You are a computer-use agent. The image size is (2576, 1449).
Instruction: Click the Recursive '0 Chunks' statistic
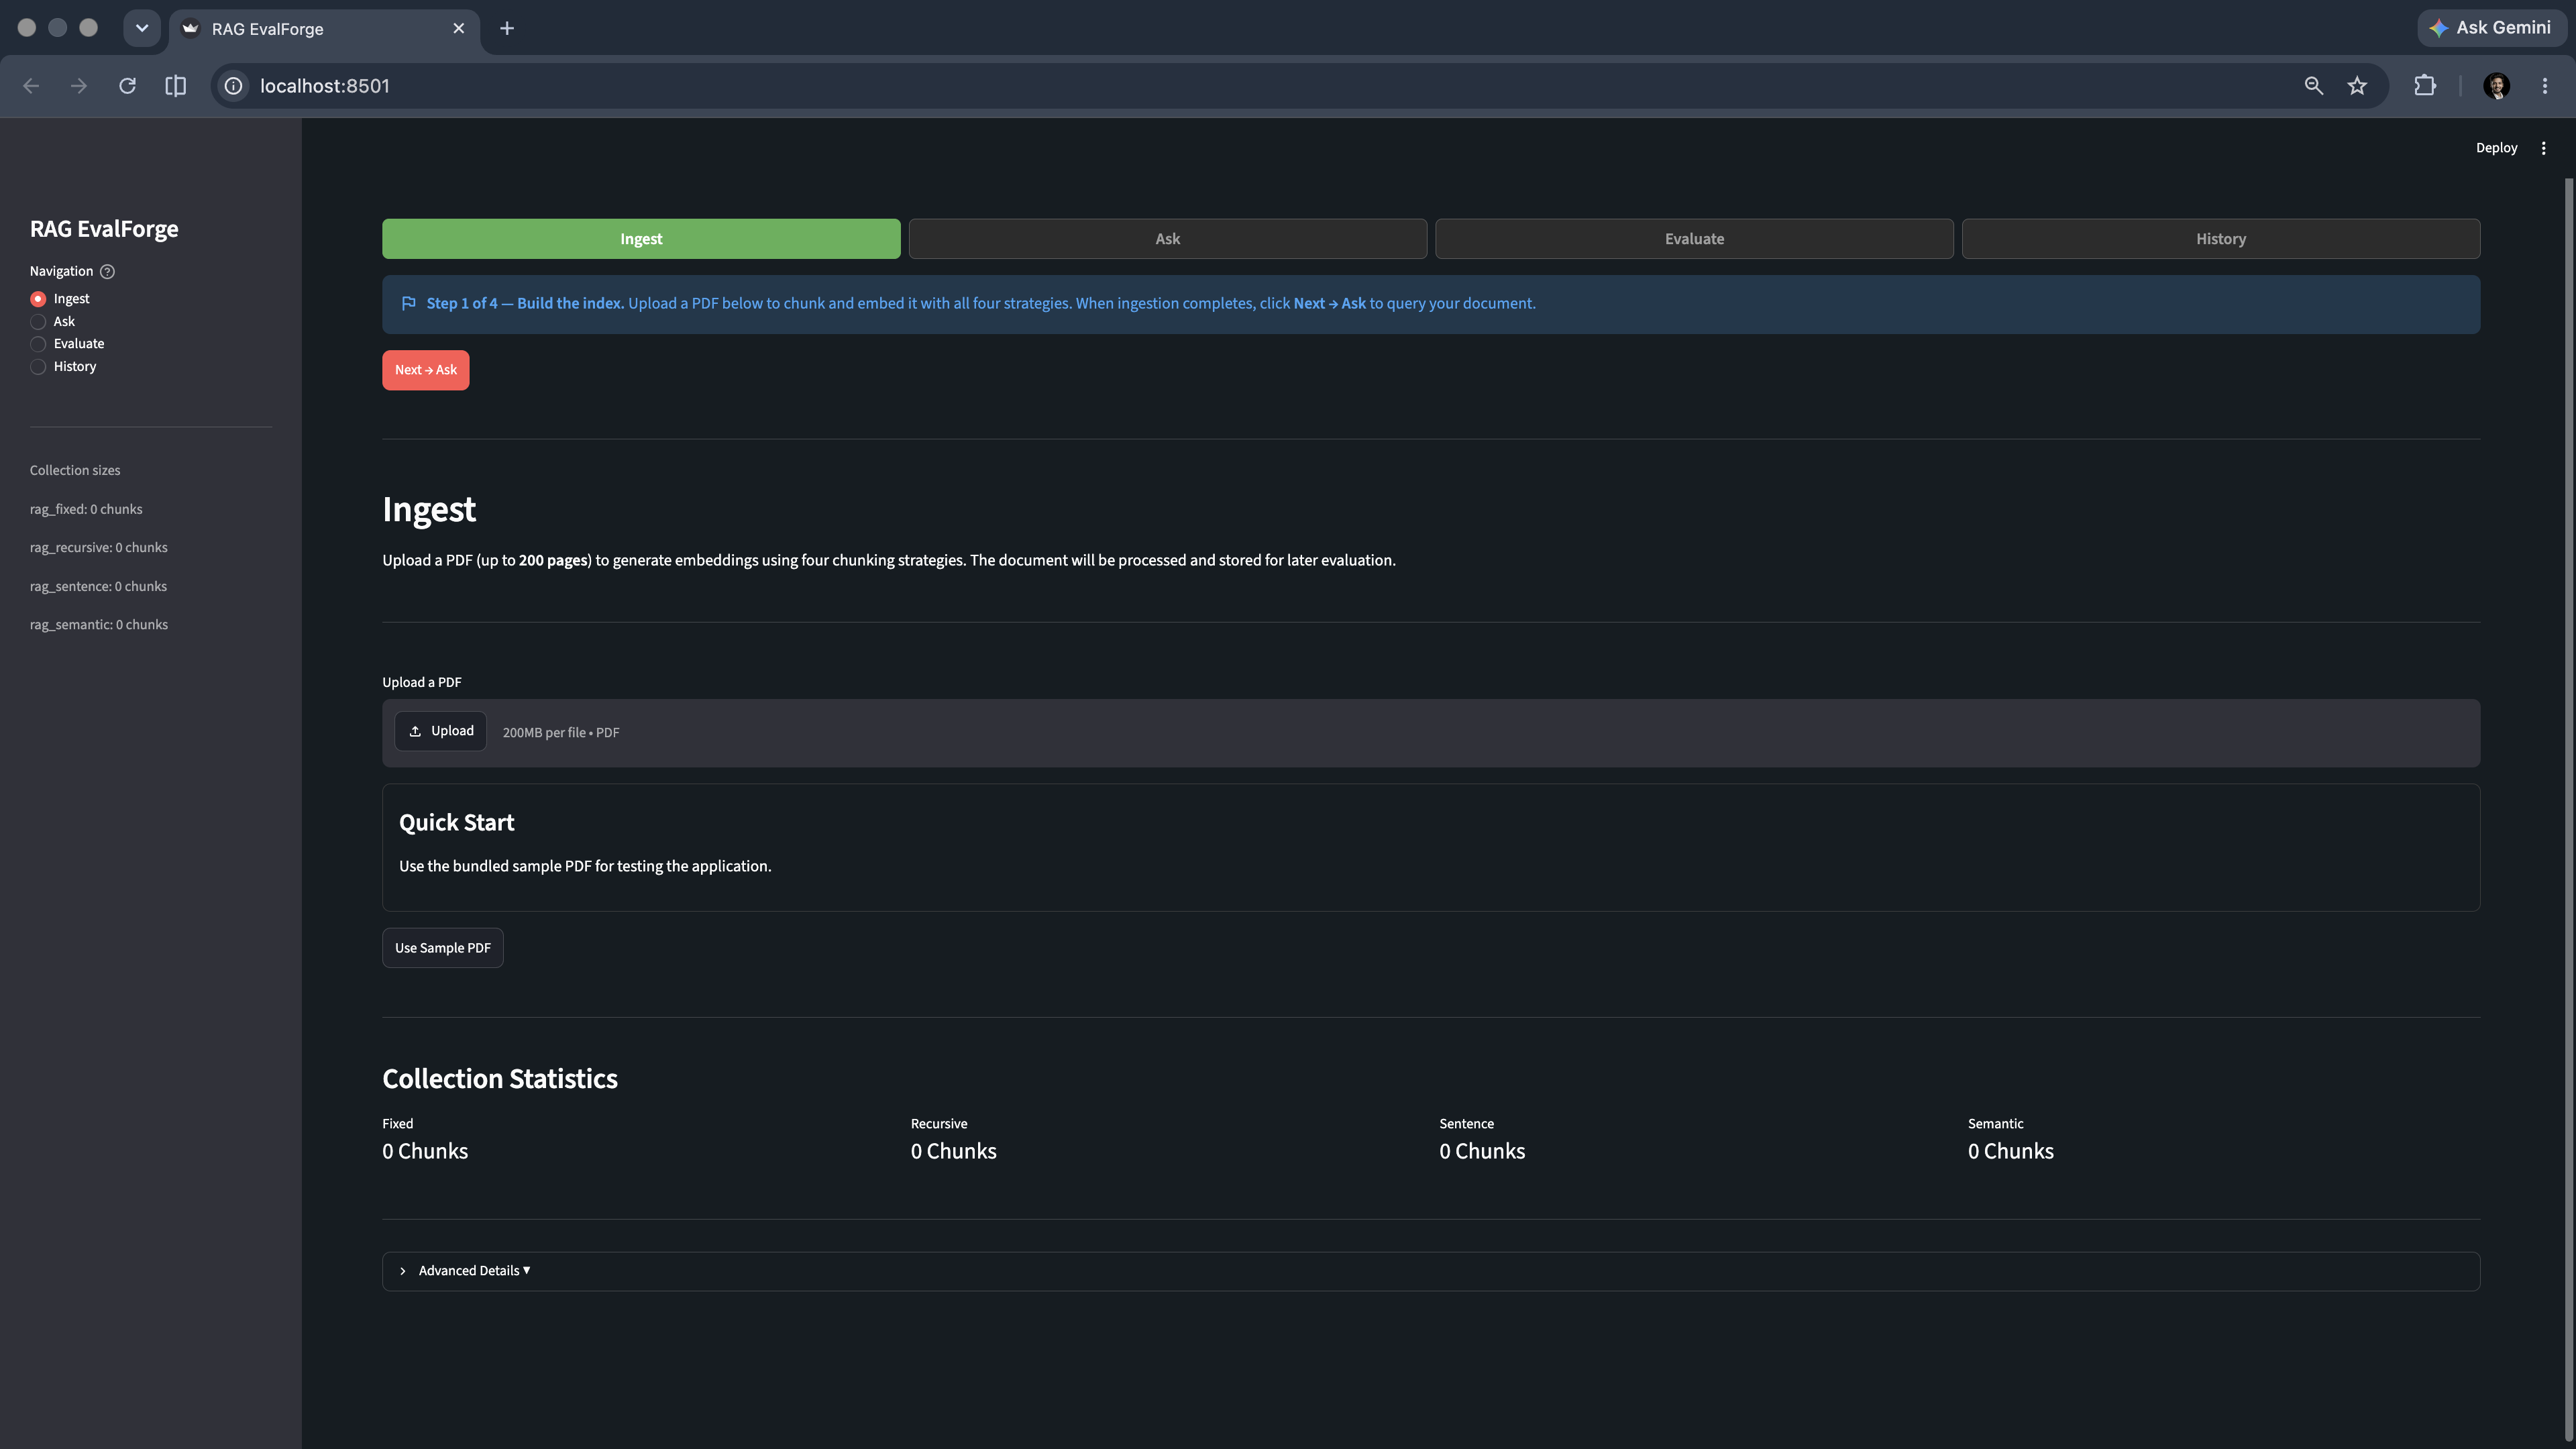point(953,1151)
